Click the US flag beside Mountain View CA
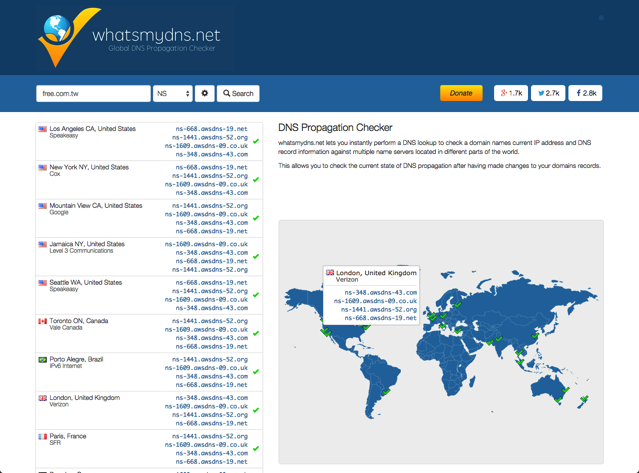Image resolution: width=639 pixels, height=473 pixels. point(42,206)
